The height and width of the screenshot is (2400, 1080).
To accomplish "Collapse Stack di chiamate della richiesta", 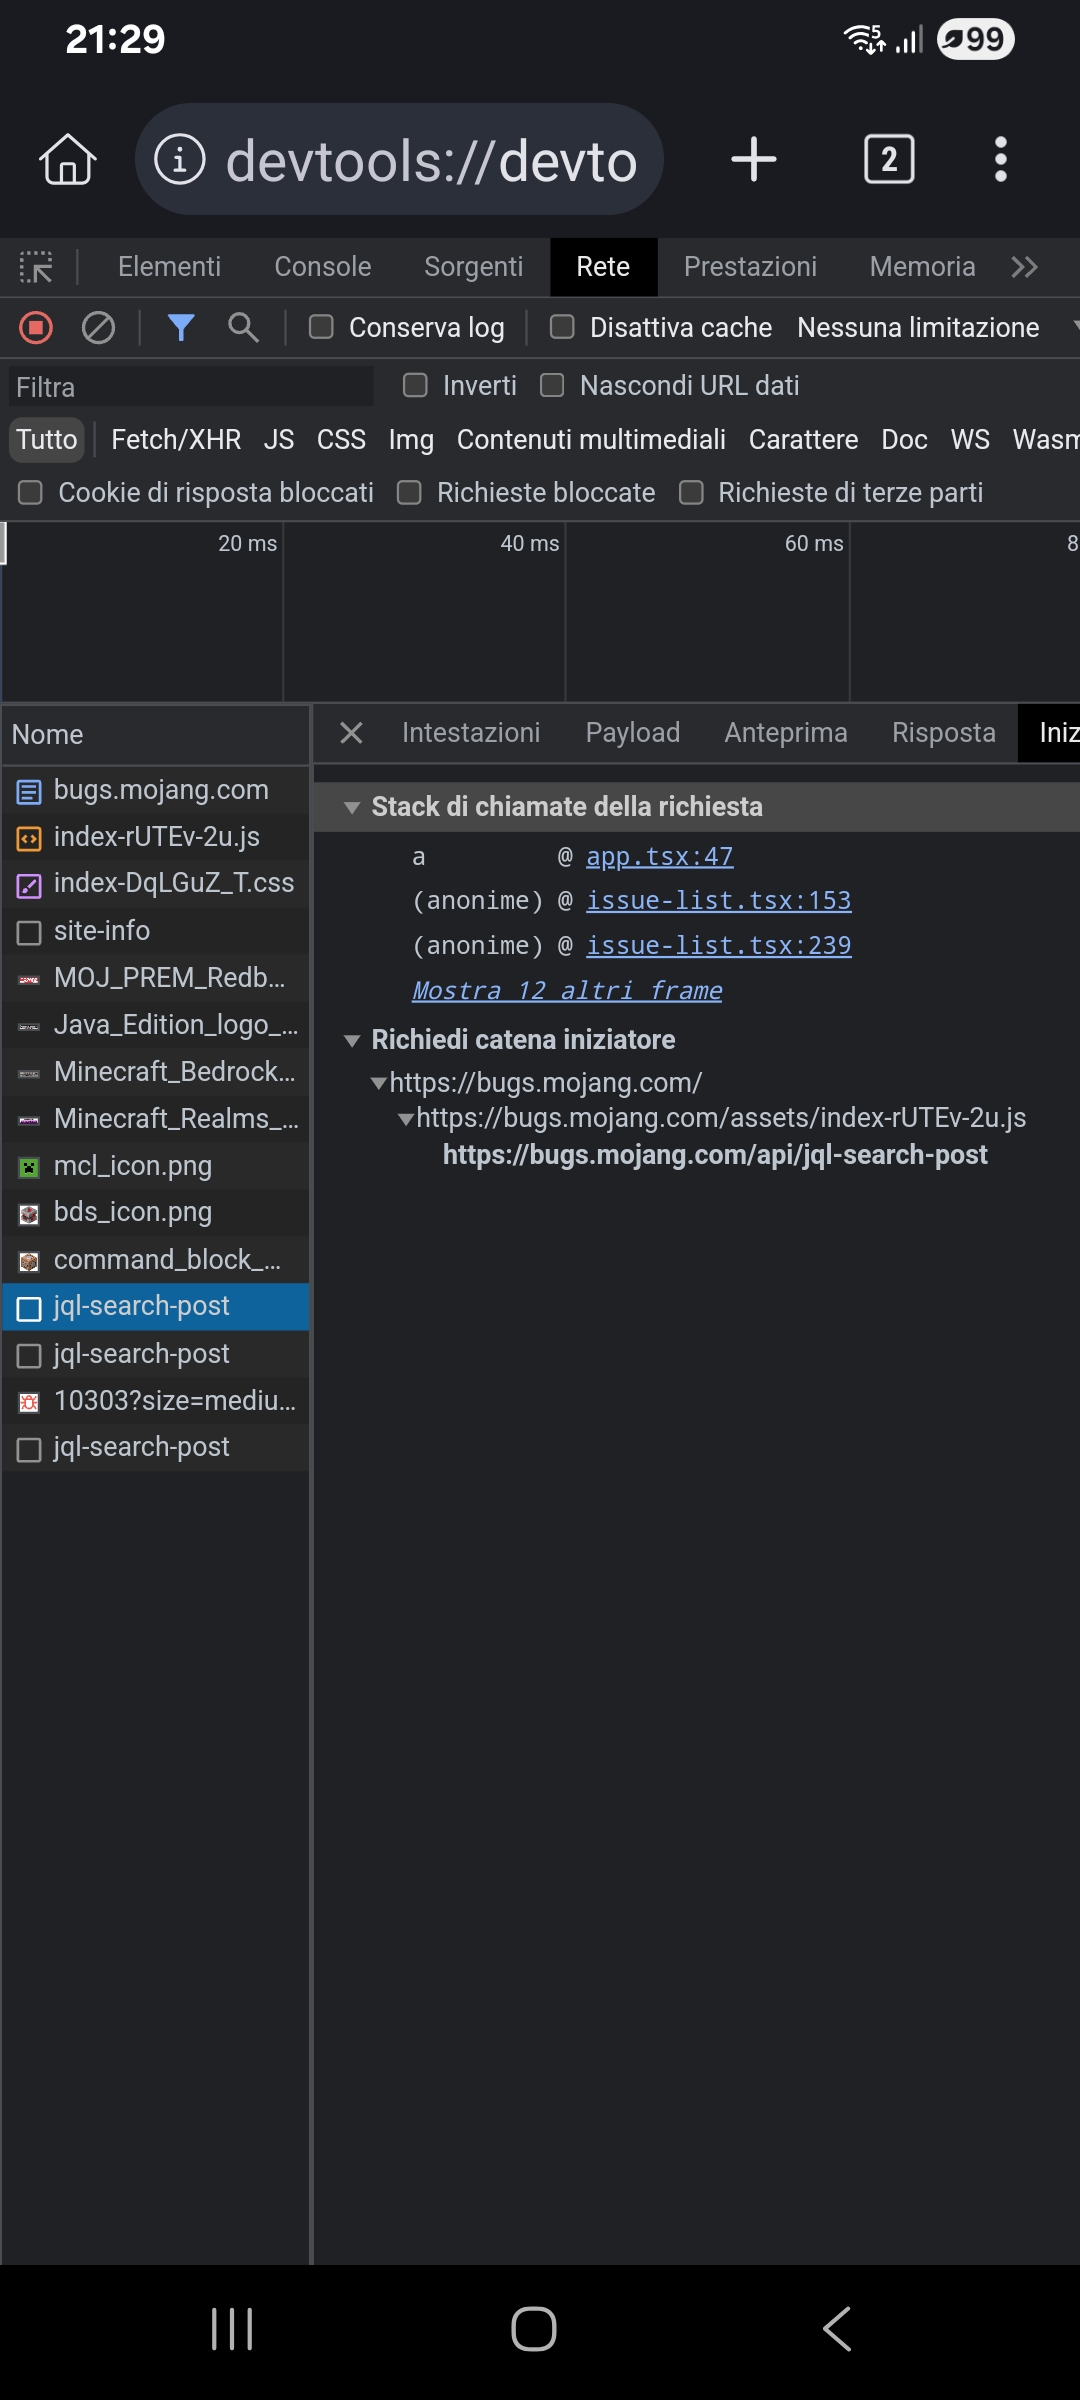I will pos(352,808).
